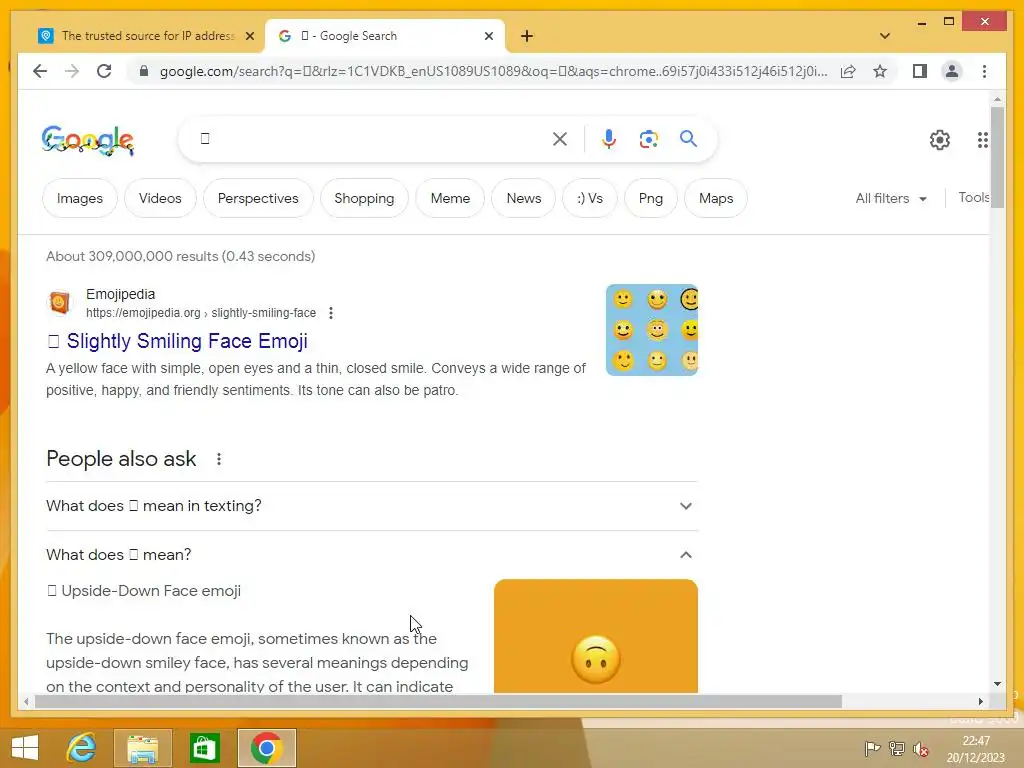The image size is (1024, 768).
Task: Click the forward navigation arrow
Action: 72,71
